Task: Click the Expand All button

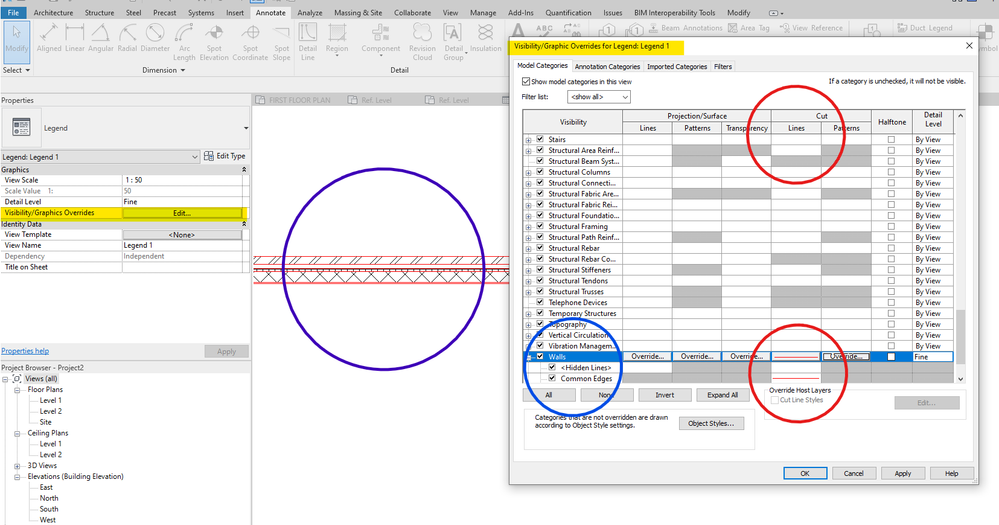Action: pyautogui.click(x=722, y=395)
